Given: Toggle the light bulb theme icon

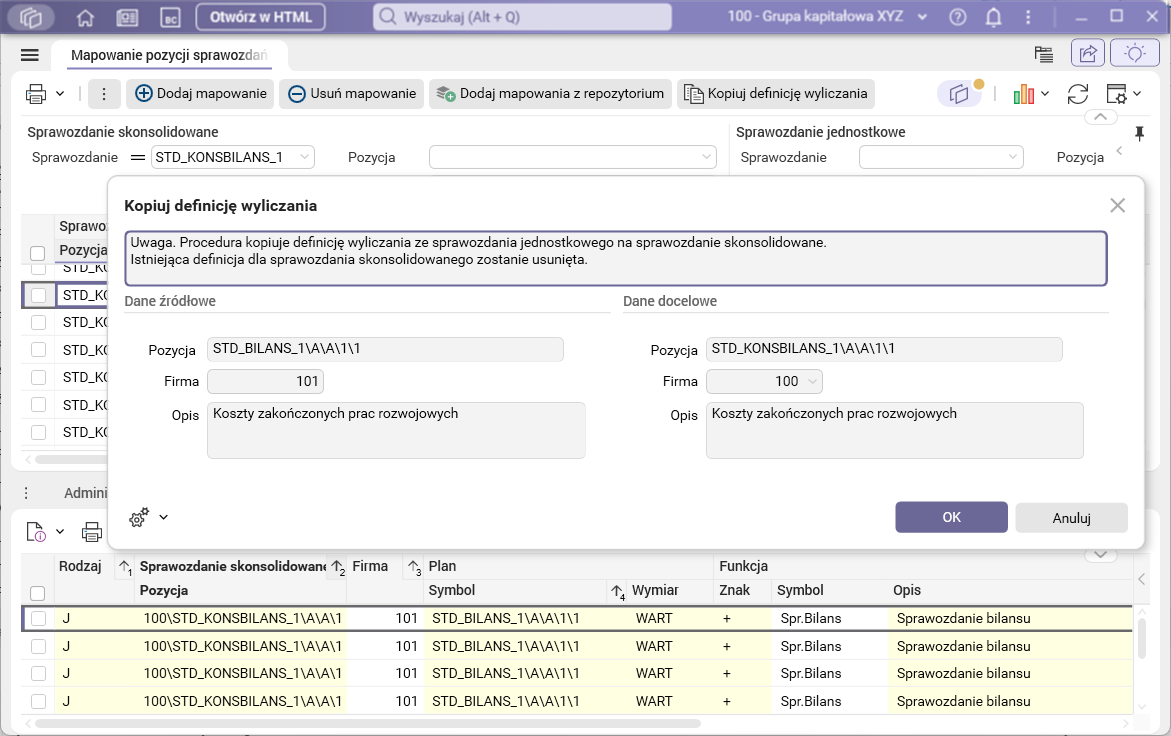Looking at the screenshot, I should pos(1134,54).
